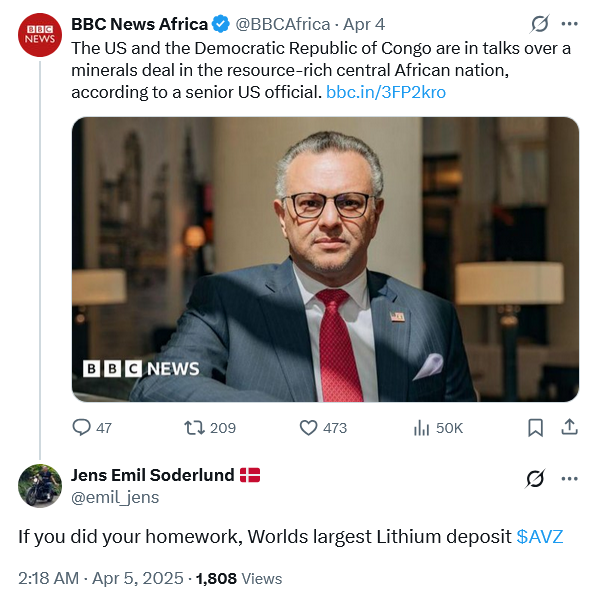598x598 pixels.
Task: Open the @BBCAfrica handle
Action: pyautogui.click(x=283, y=24)
